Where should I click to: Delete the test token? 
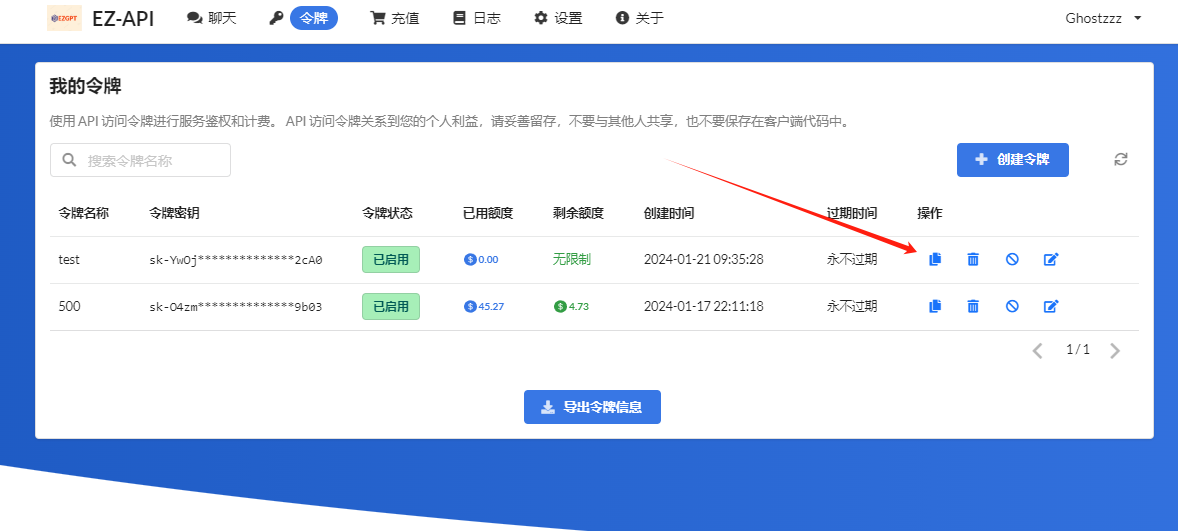[x=973, y=259]
